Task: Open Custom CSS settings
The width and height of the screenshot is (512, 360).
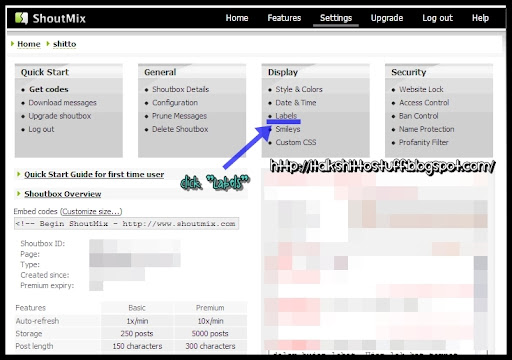Action: click(x=296, y=142)
